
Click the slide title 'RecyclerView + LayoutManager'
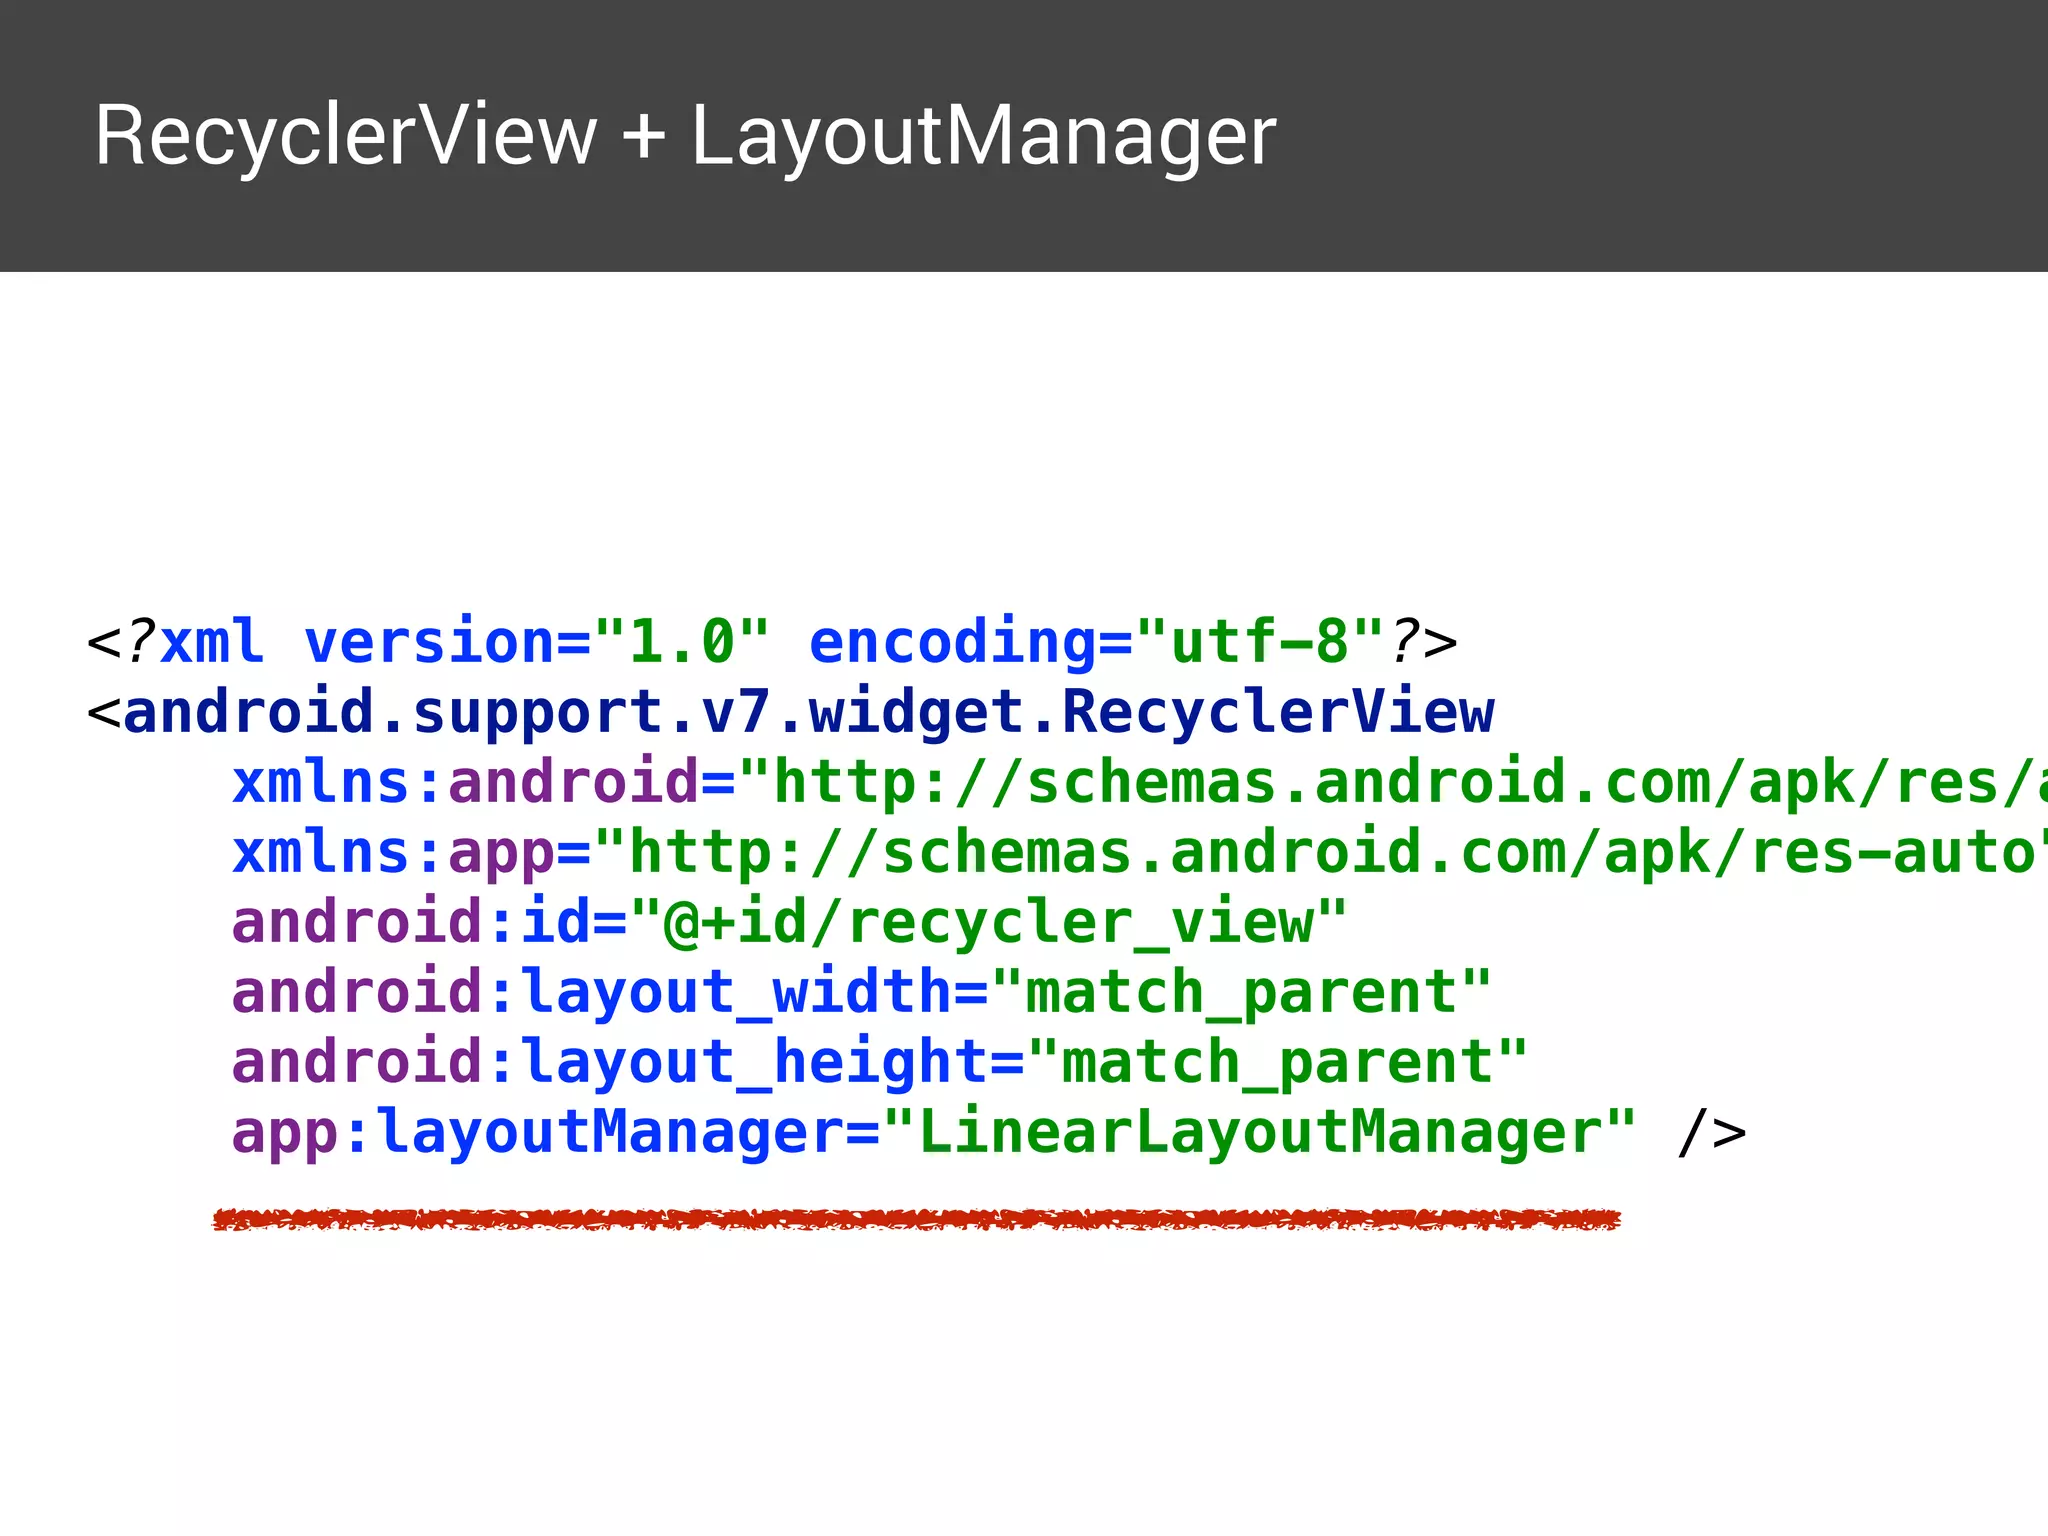[685, 136]
